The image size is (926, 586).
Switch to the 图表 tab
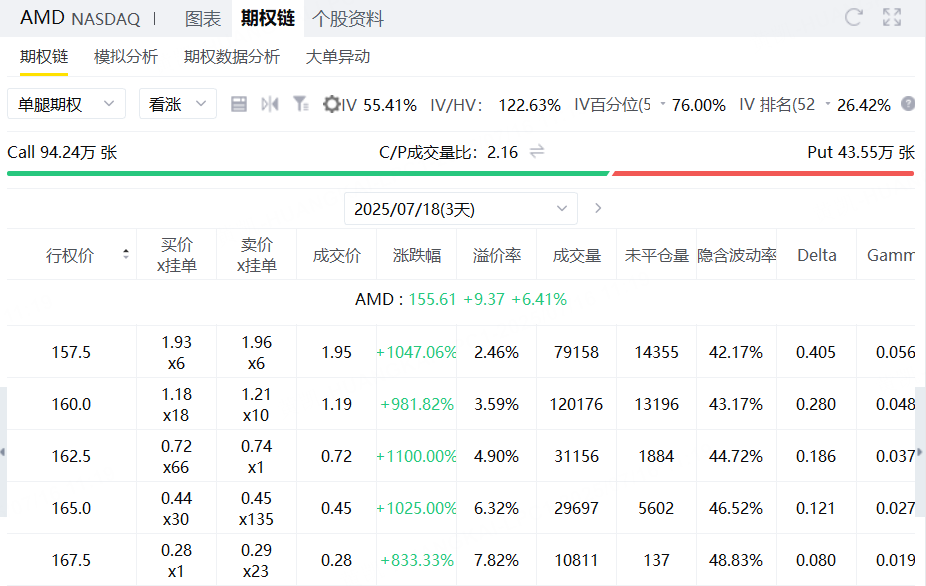[203, 19]
